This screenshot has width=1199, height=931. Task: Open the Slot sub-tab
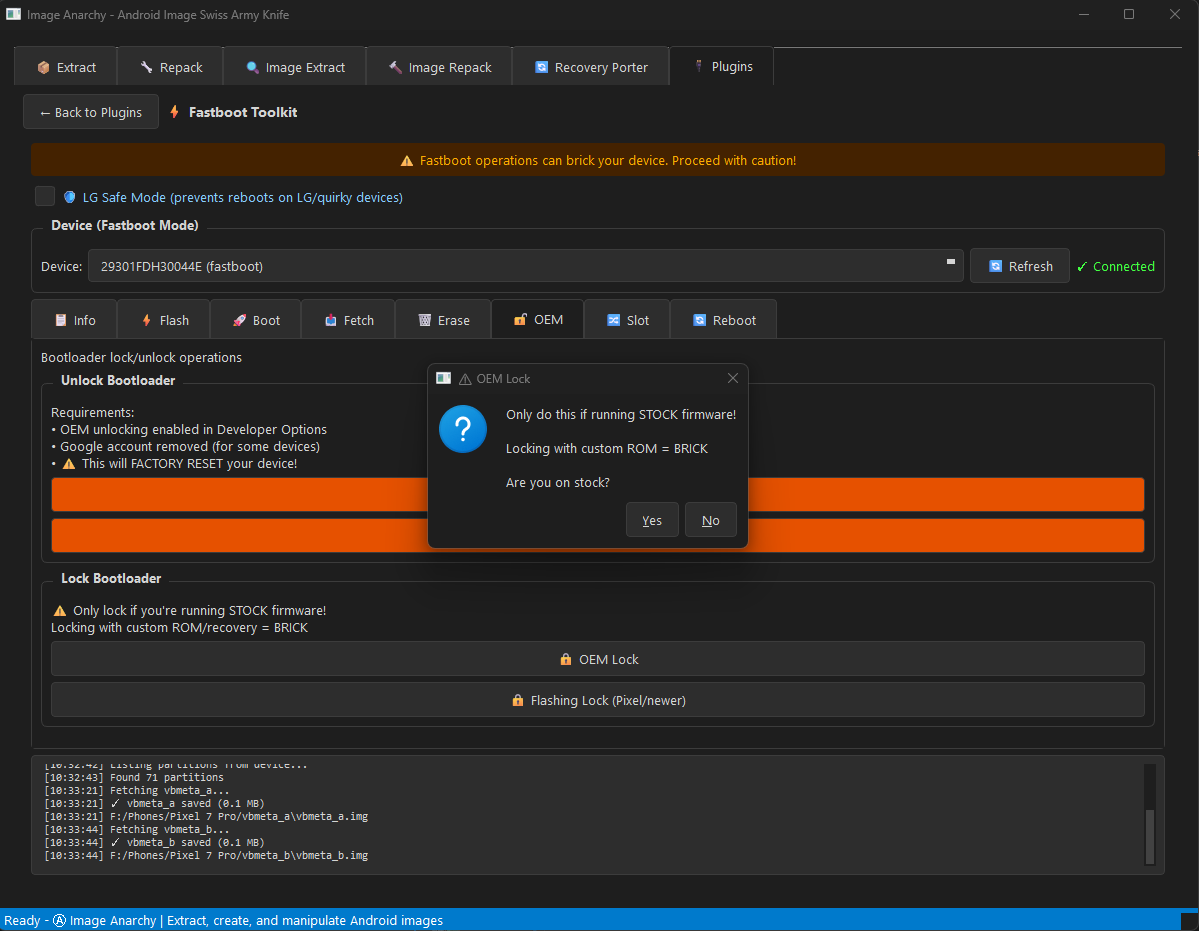[627, 320]
